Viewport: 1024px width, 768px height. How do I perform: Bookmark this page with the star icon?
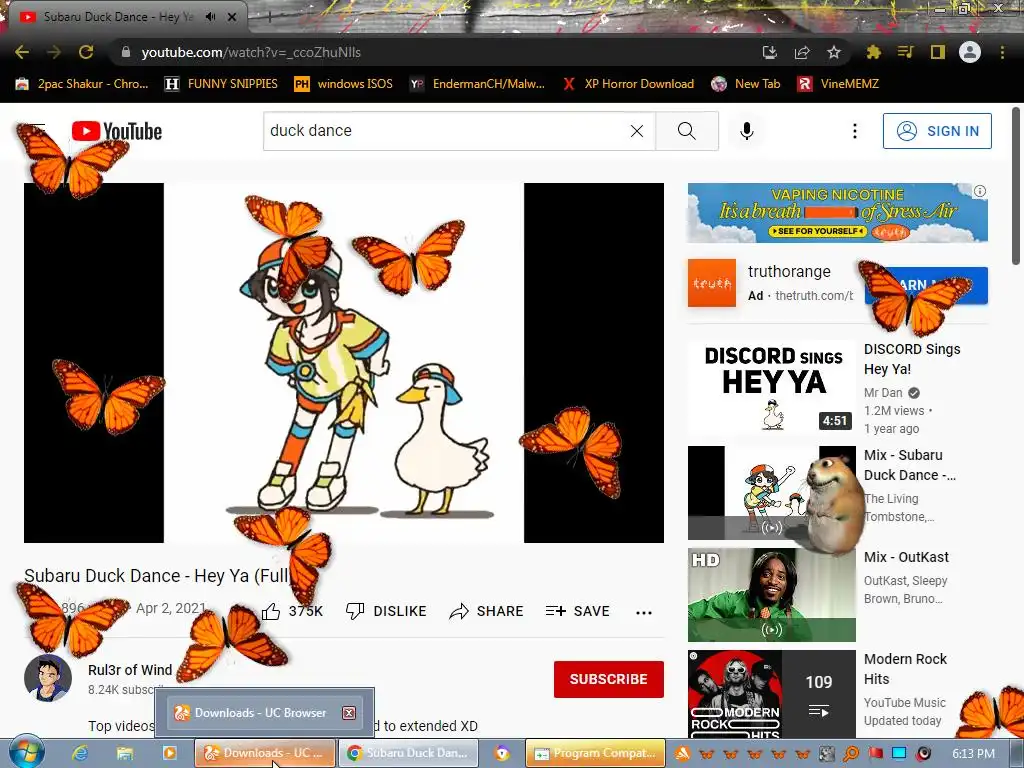coord(834,52)
